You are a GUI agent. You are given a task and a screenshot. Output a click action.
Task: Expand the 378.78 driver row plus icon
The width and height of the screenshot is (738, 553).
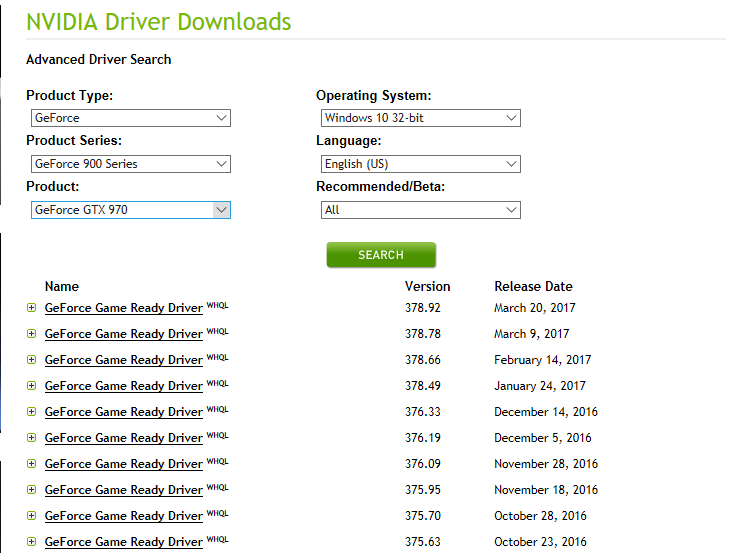tap(32, 334)
